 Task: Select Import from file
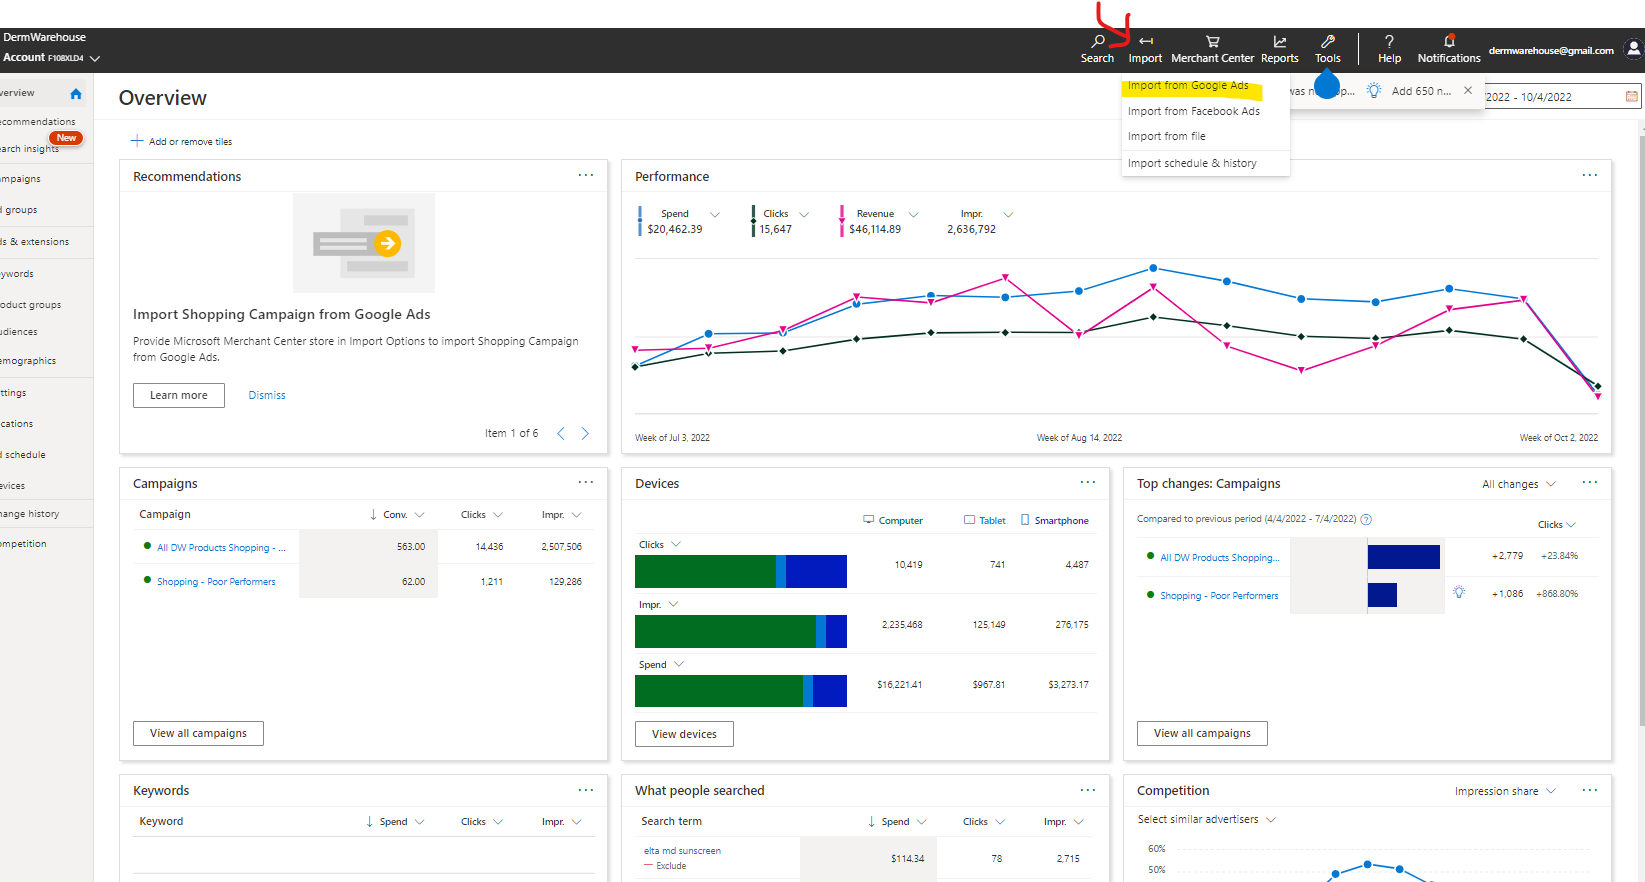coord(1167,136)
